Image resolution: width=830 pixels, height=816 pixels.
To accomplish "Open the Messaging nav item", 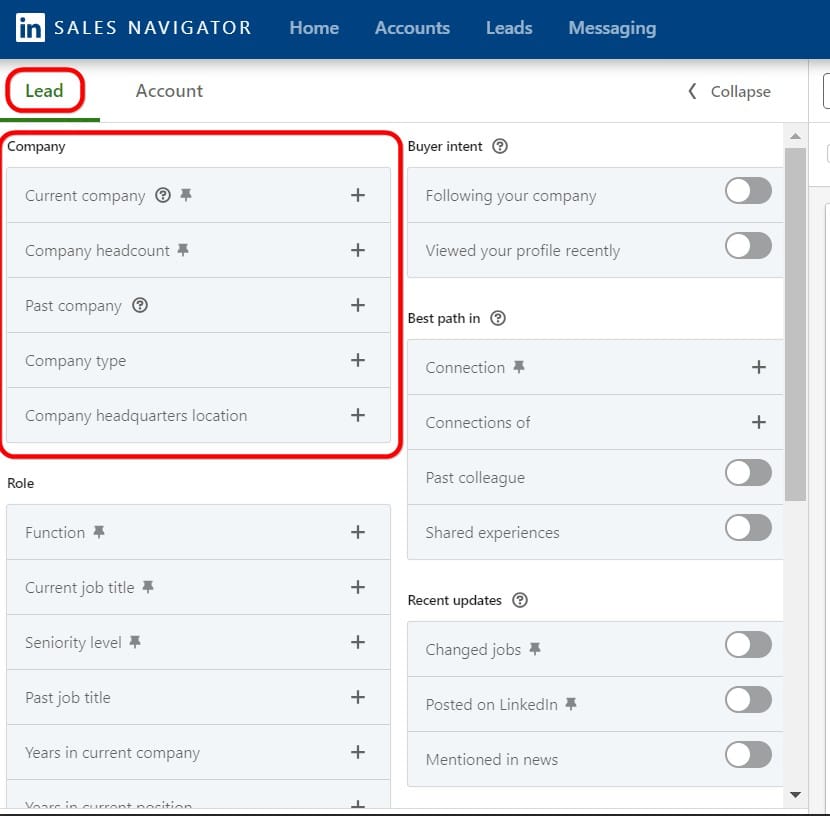I will point(612,28).
